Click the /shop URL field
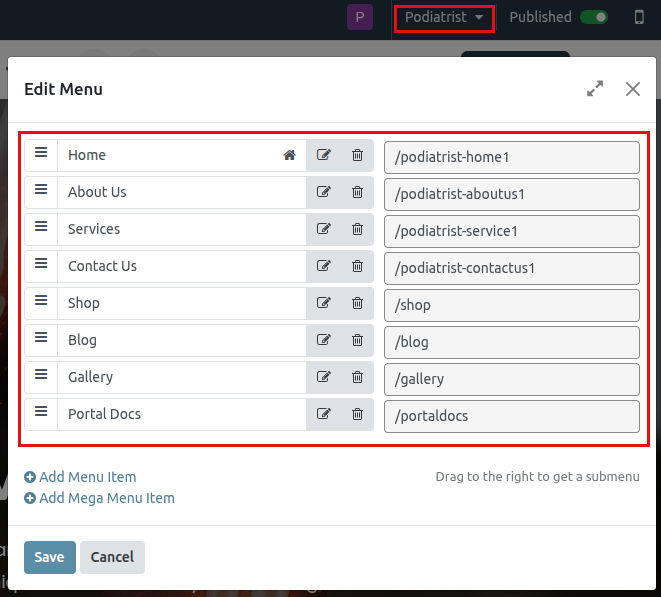This screenshot has height=597, width=661. [x=511, y=304]
